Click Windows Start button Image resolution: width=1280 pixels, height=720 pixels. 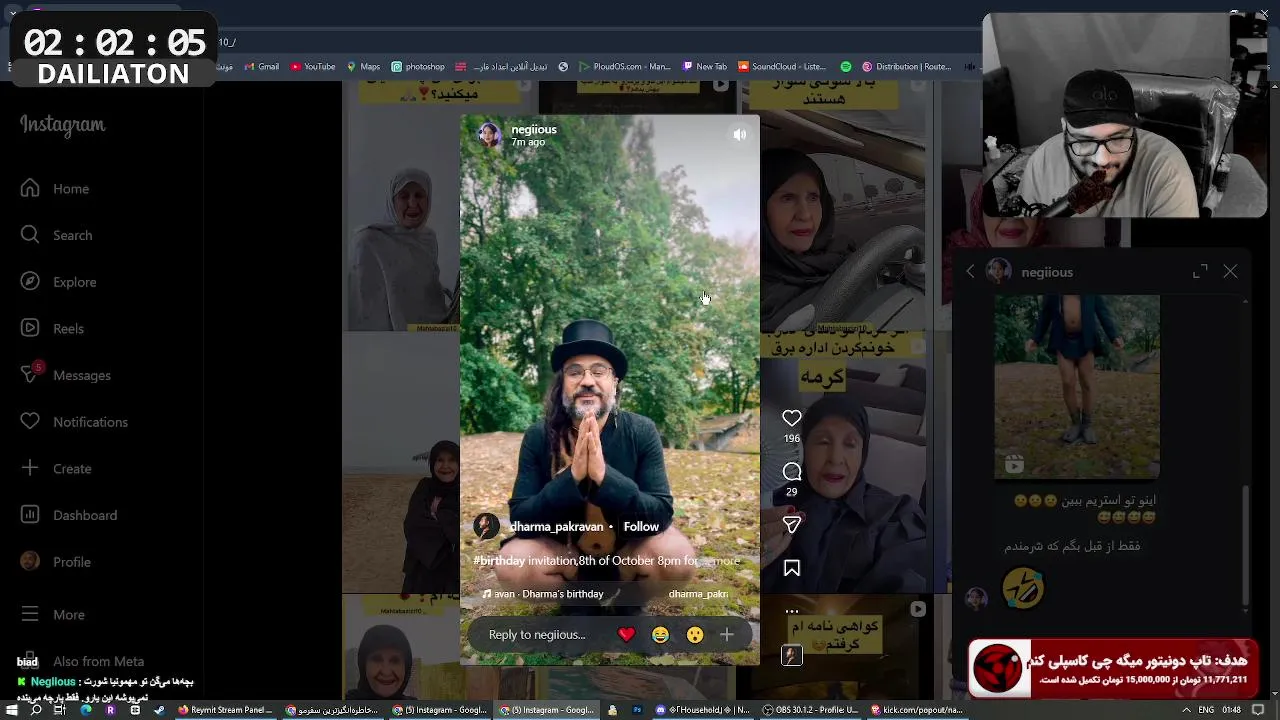[12, 710]
